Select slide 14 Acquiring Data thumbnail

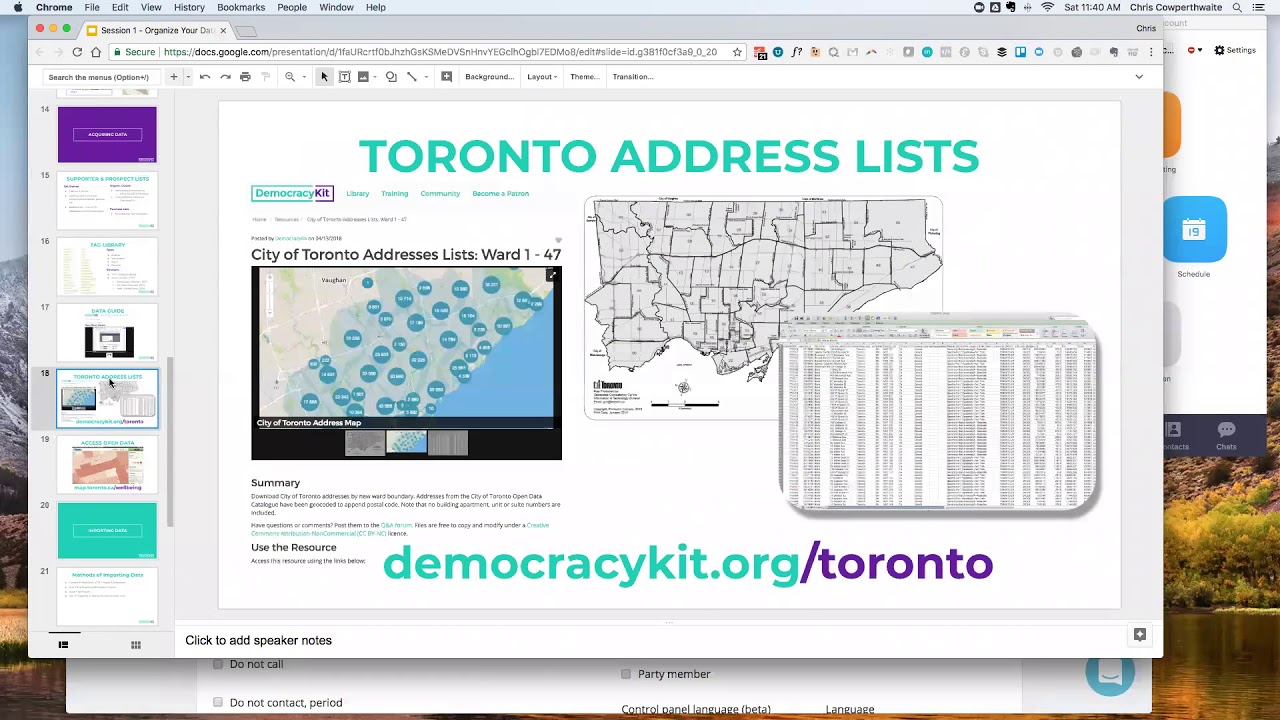(x=107, y=134)
